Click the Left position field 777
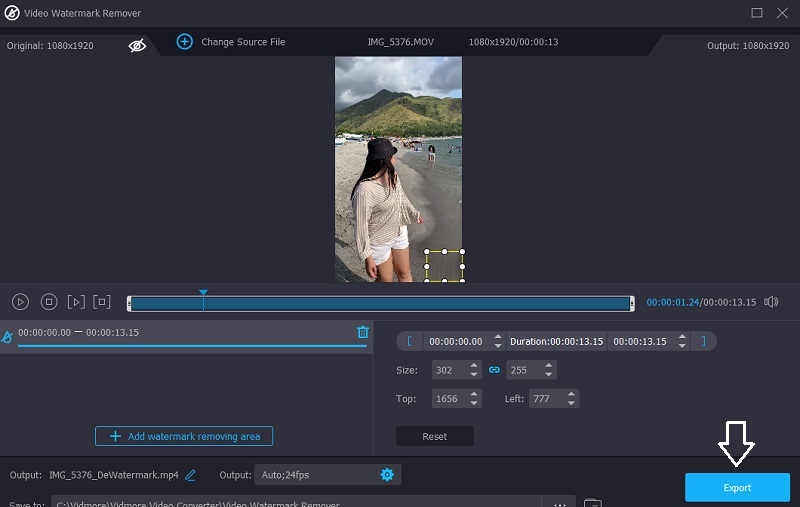This screenshot has width=800, height=507. tap(546, 398)
